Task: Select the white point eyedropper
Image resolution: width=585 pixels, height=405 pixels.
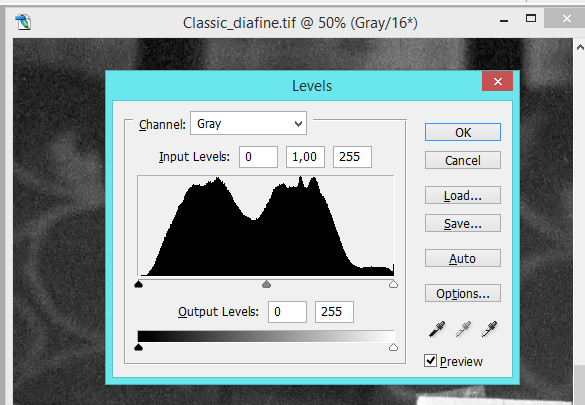Action: pos(489,329)
